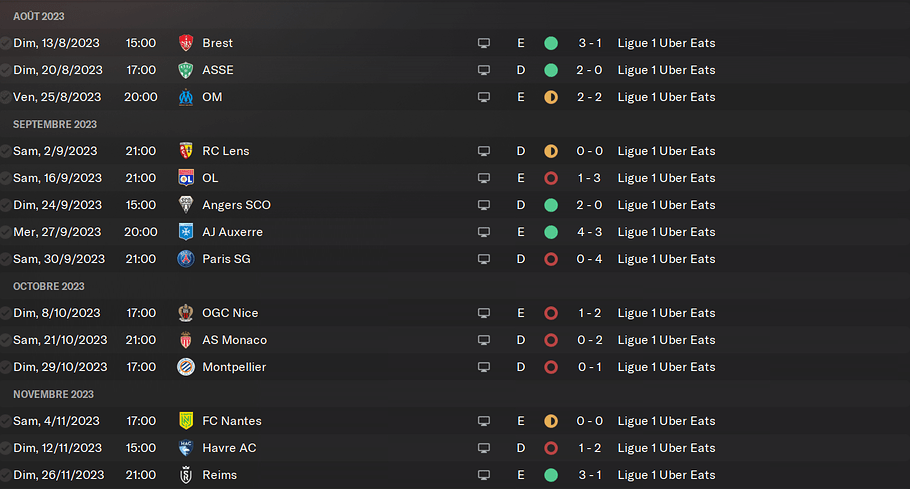The image size is (910, 489).
Task: Click the Havre AC team name
Action: tap(229, 448)
